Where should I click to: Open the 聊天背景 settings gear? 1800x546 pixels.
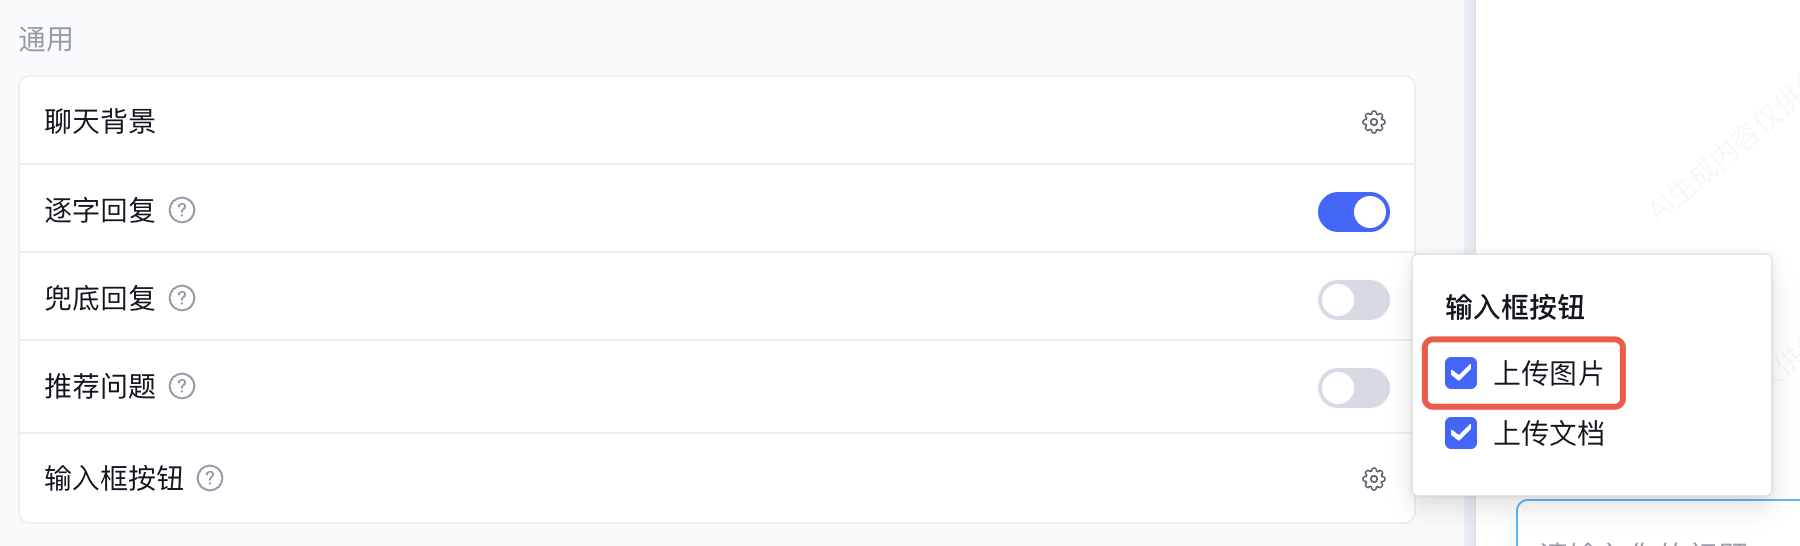click(x=1374, y=122)
